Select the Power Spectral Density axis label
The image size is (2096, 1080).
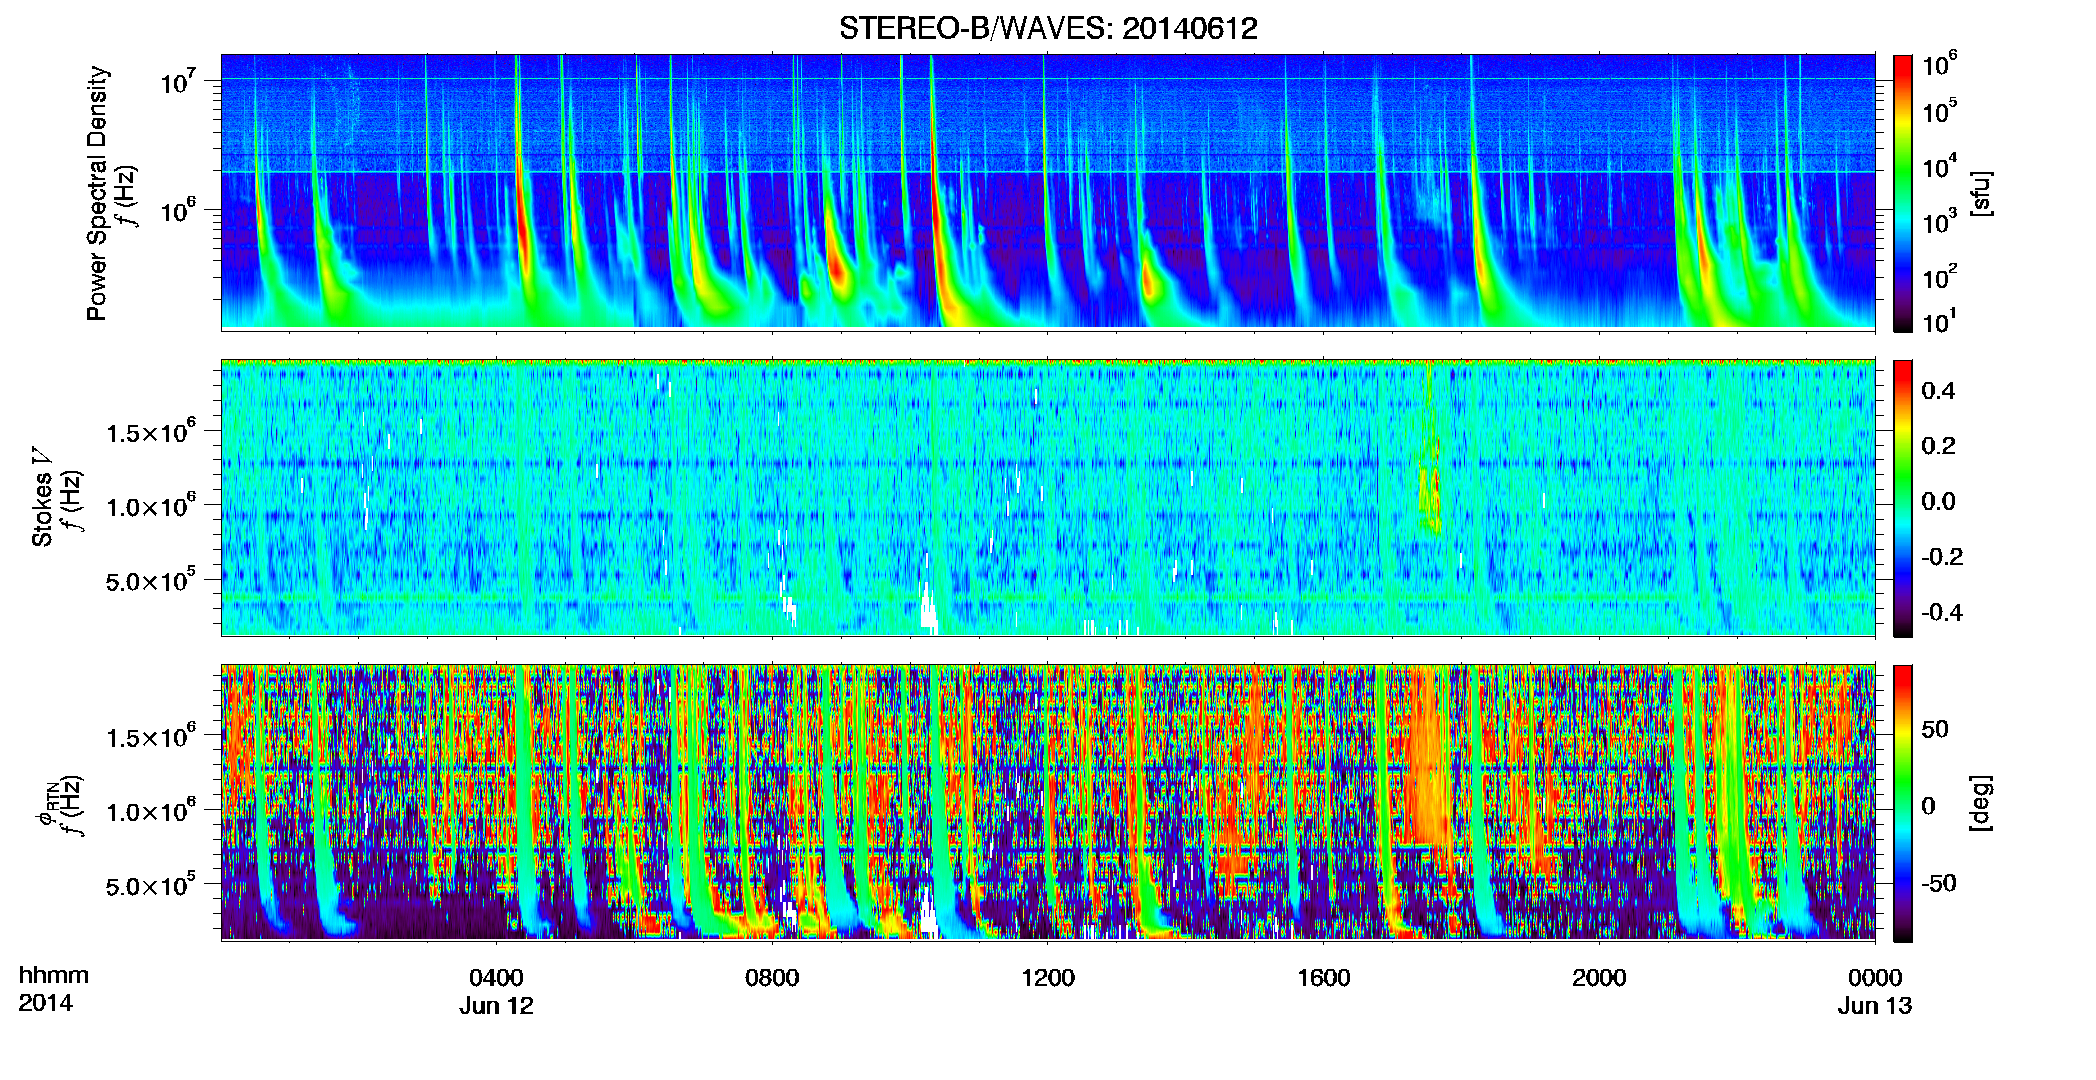tap(97, 193)
